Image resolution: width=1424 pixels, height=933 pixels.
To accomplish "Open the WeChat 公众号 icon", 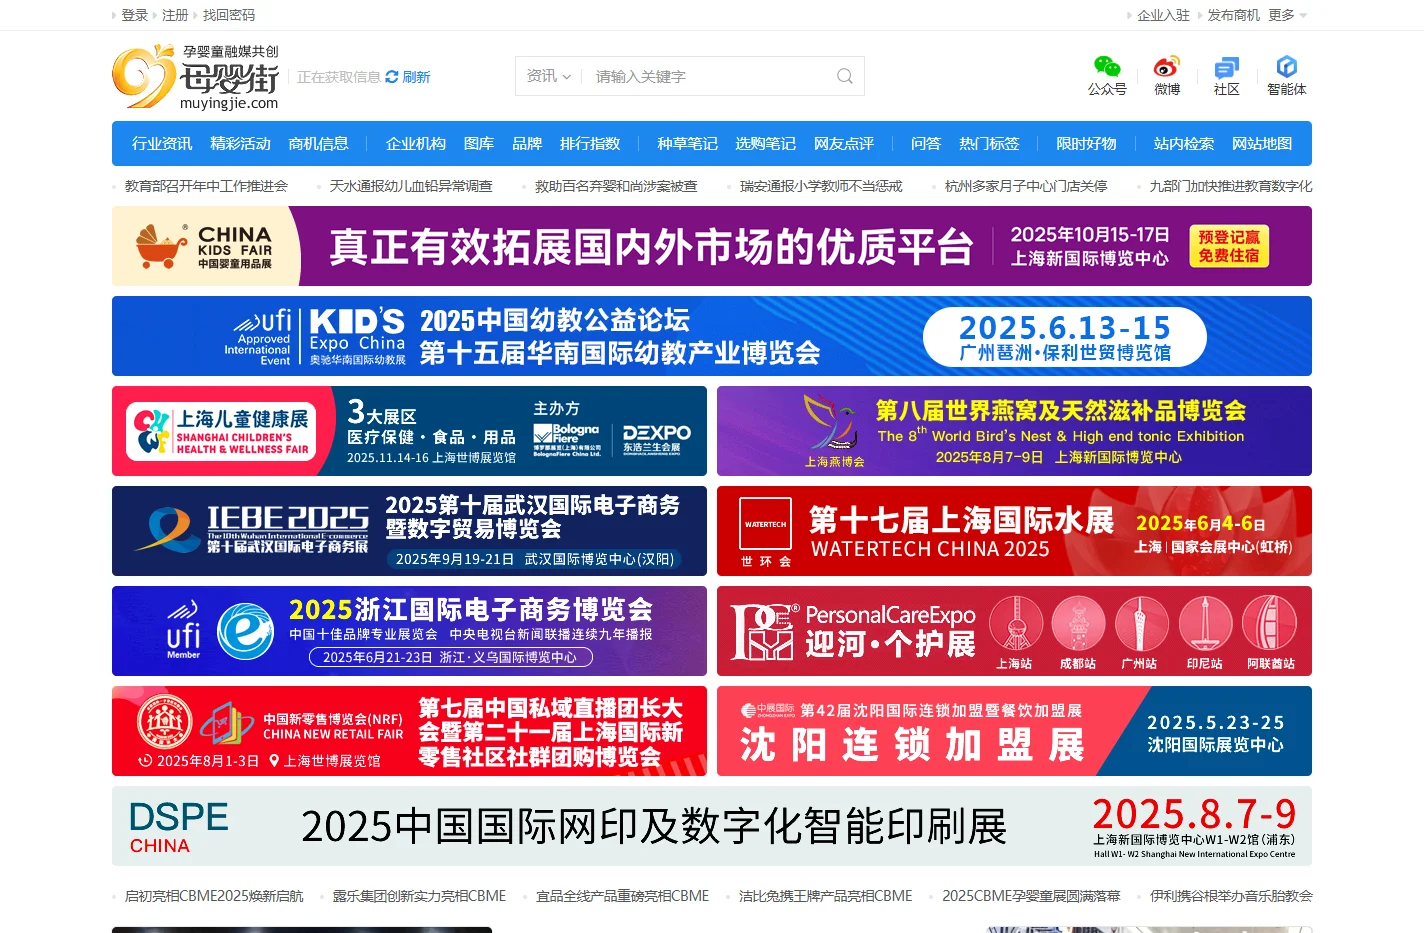I will (x=1107, y=75).
